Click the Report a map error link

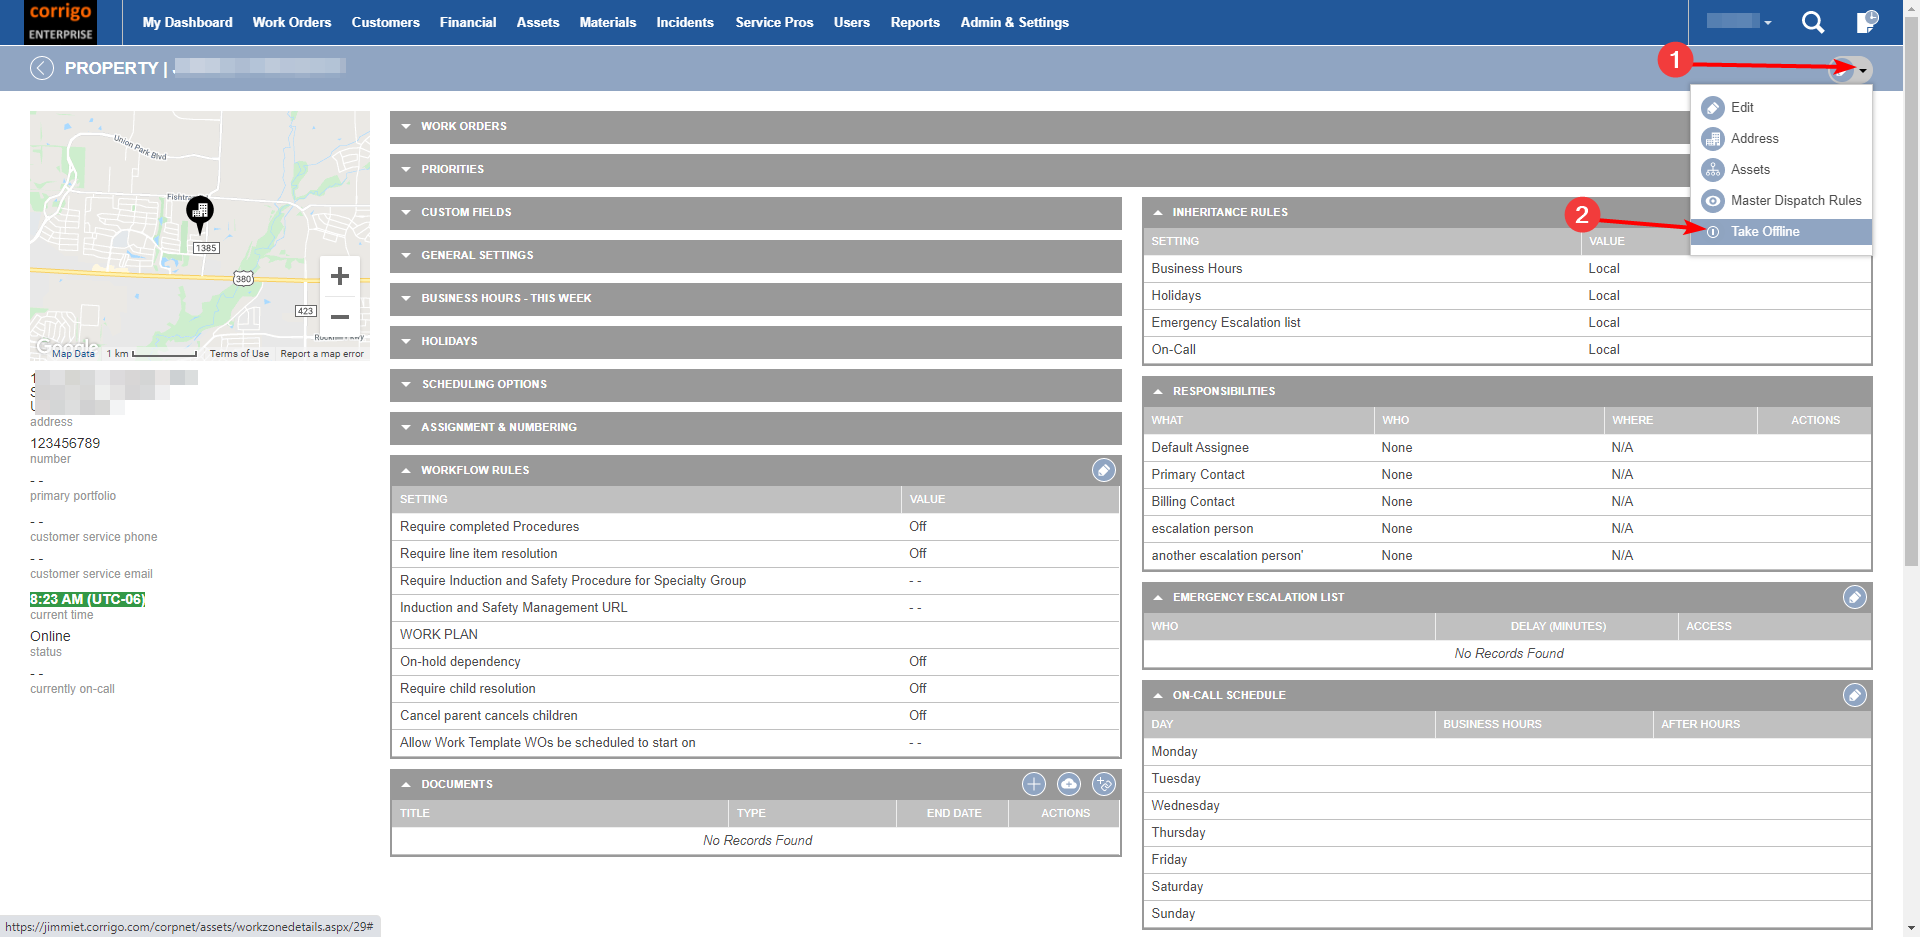point(321,353)
